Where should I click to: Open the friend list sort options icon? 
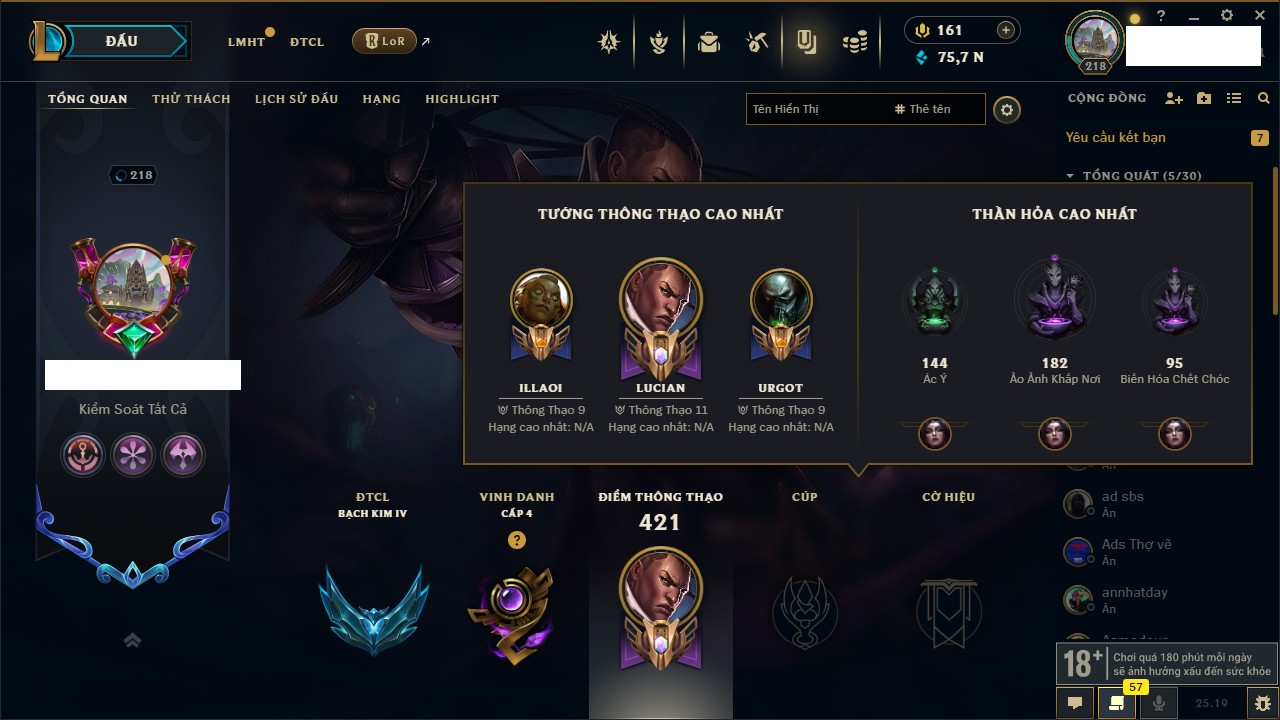pyautogui.click(x=1234, y=98)
